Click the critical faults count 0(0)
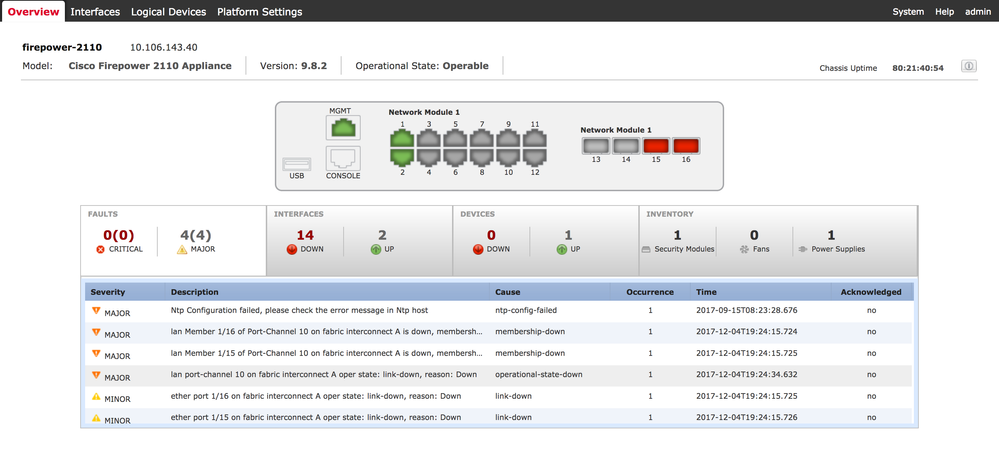The height and width of the screenshot is (471, 999). [119, 235]
